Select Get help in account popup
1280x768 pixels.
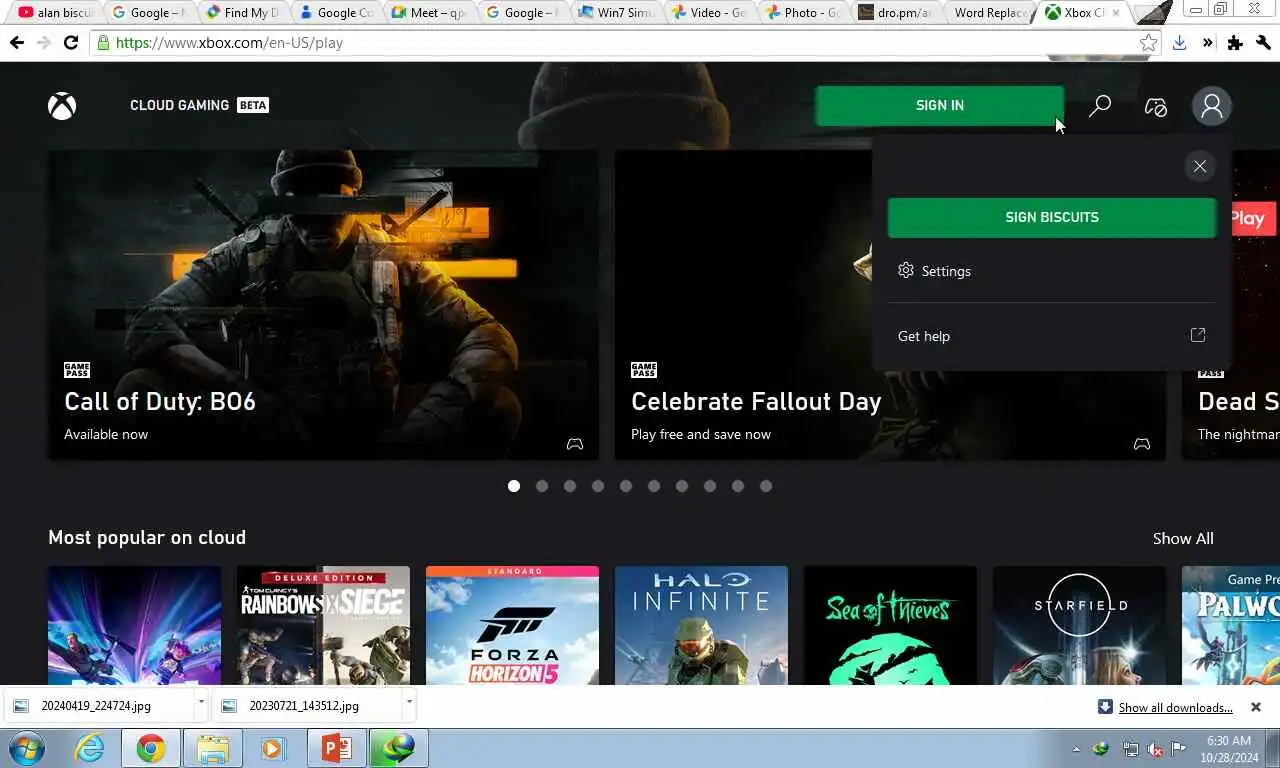[1052, 336]
